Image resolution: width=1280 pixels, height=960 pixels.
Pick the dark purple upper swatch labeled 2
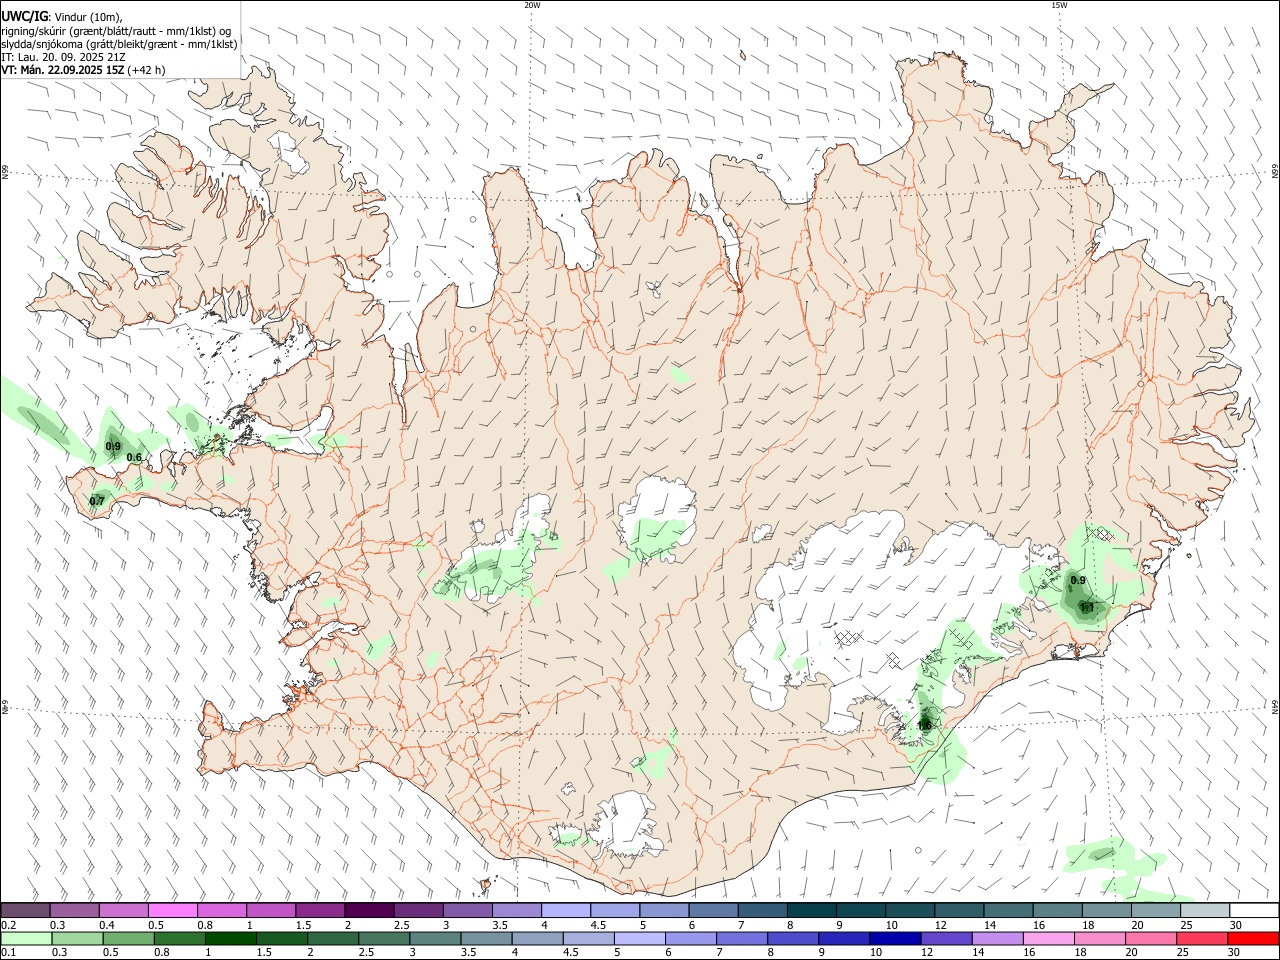368,911
